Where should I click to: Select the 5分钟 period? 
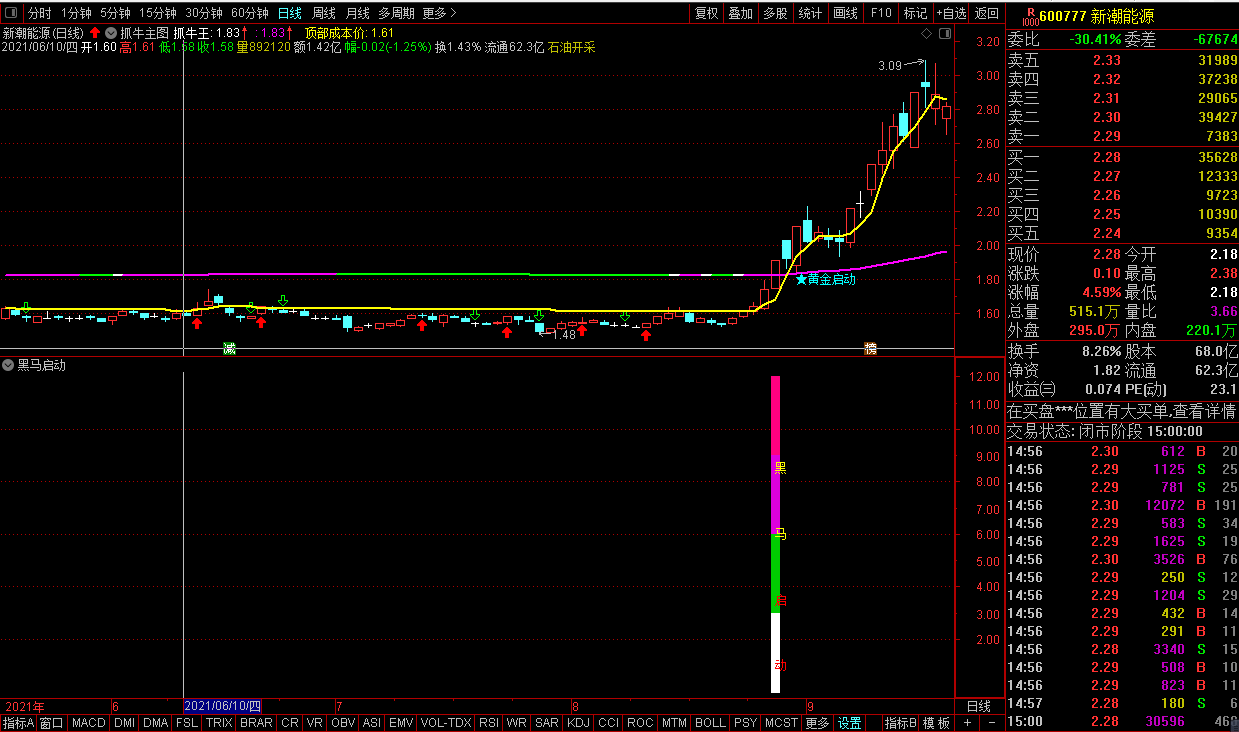tap(116, 13)
